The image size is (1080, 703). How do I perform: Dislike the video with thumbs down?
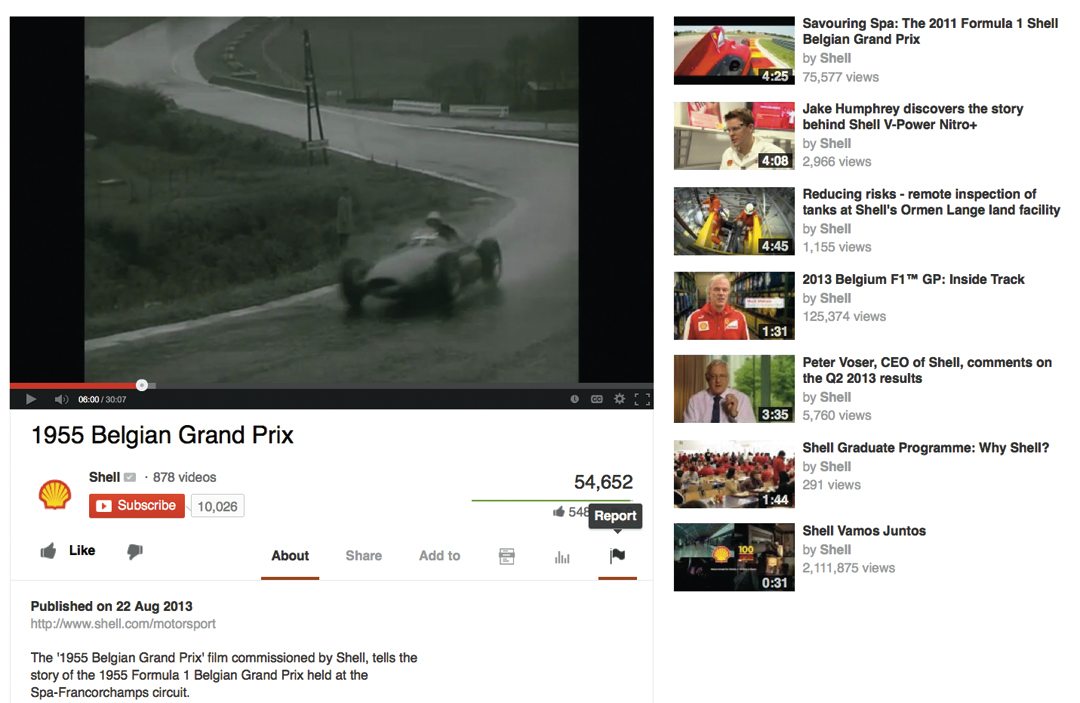point(135,551)
